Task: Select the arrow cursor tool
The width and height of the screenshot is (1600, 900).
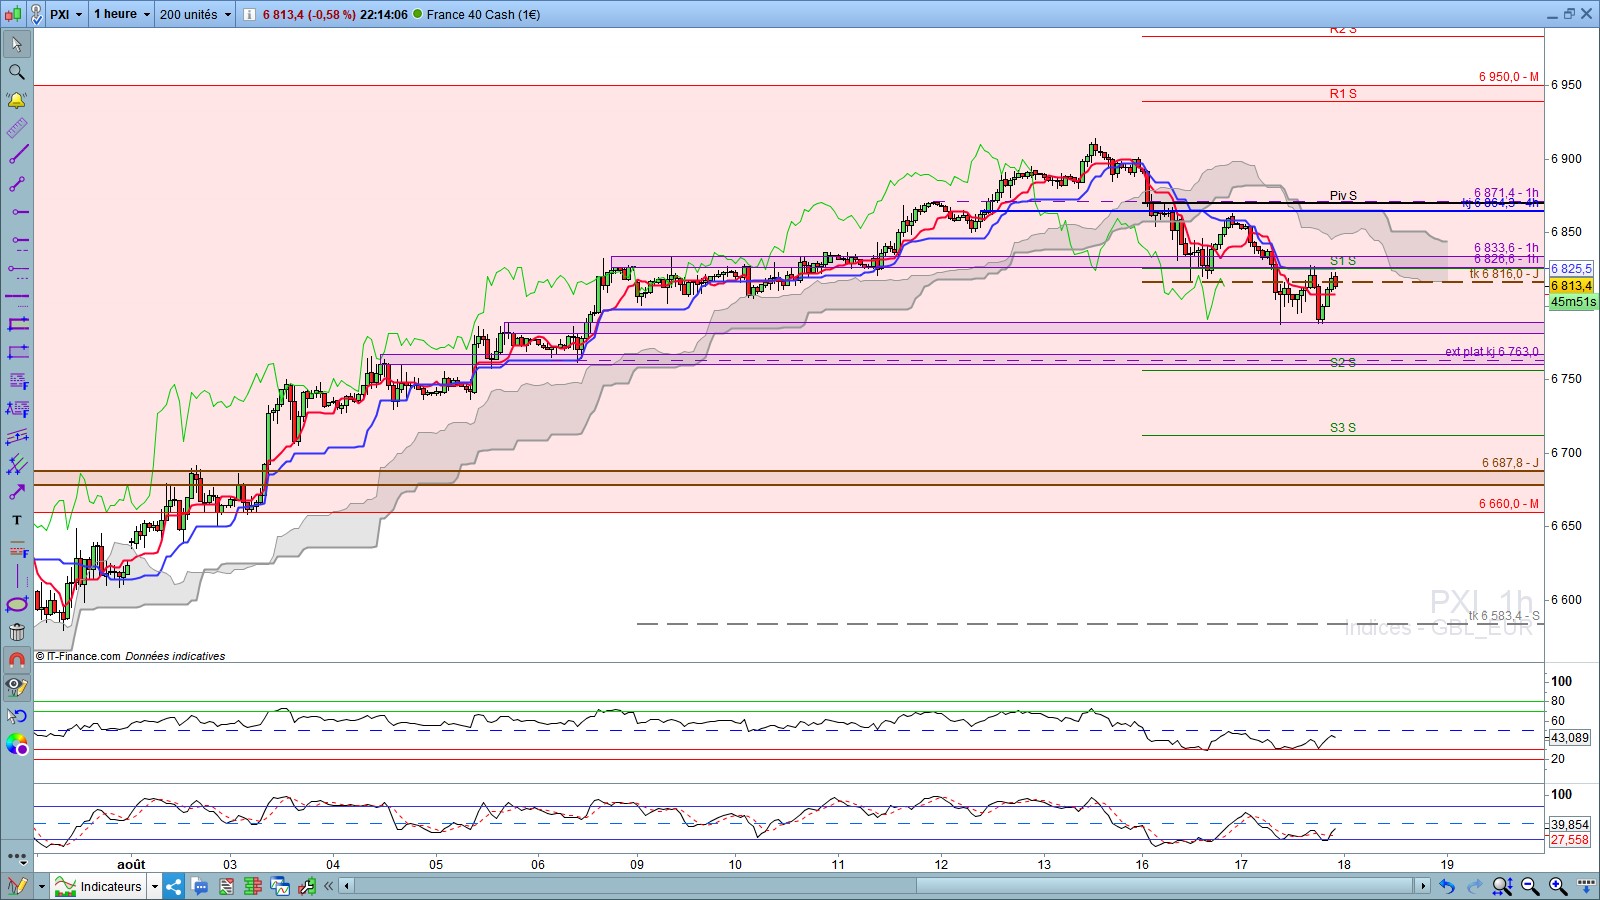Action: point(17,44)
